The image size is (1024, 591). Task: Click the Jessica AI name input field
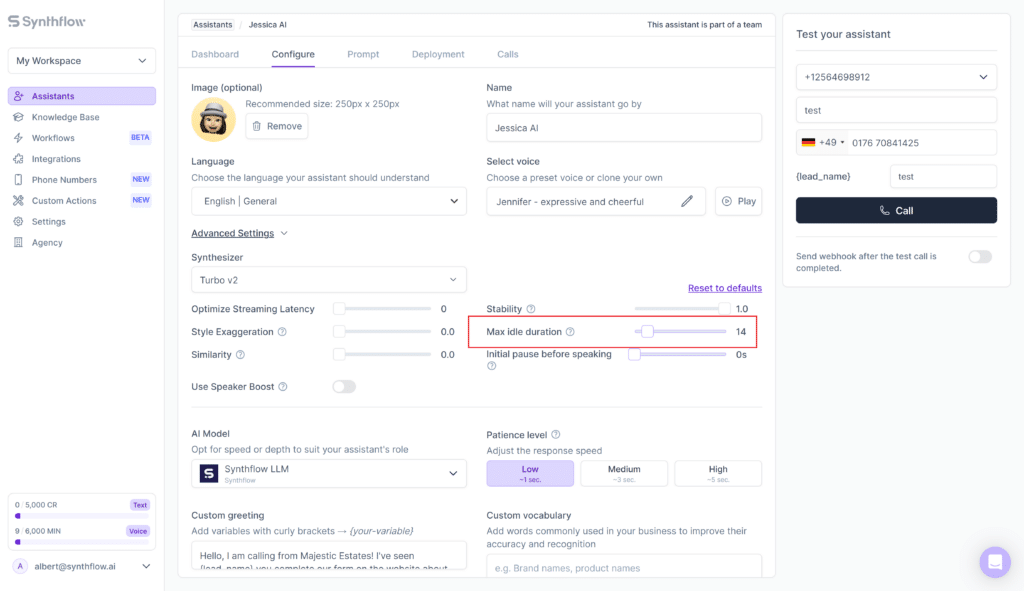(623, 127)
